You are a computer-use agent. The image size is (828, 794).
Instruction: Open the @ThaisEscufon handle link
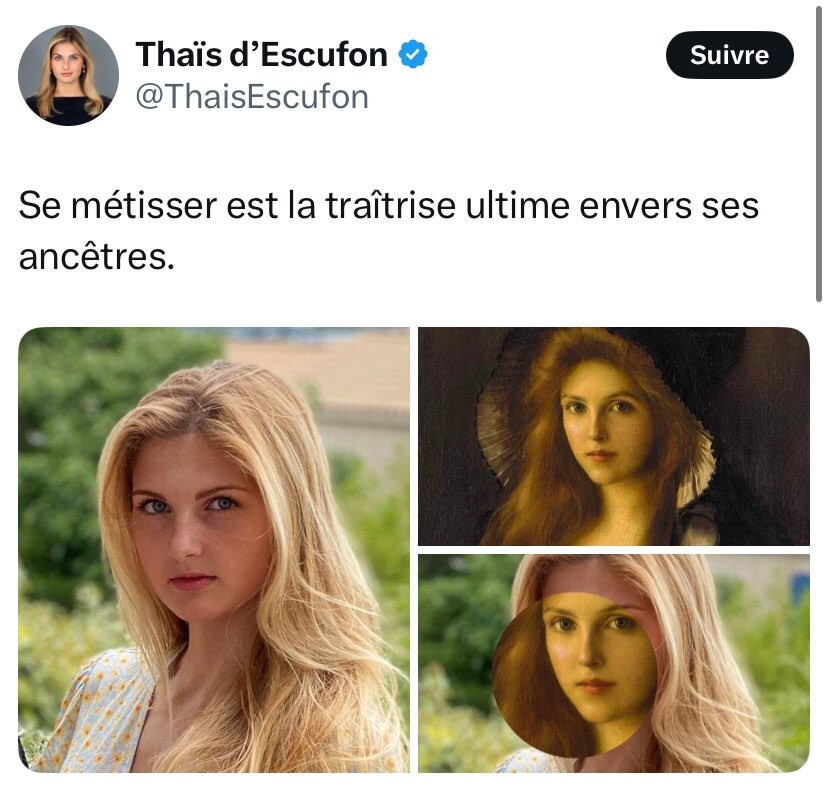(x=252, y=97)
